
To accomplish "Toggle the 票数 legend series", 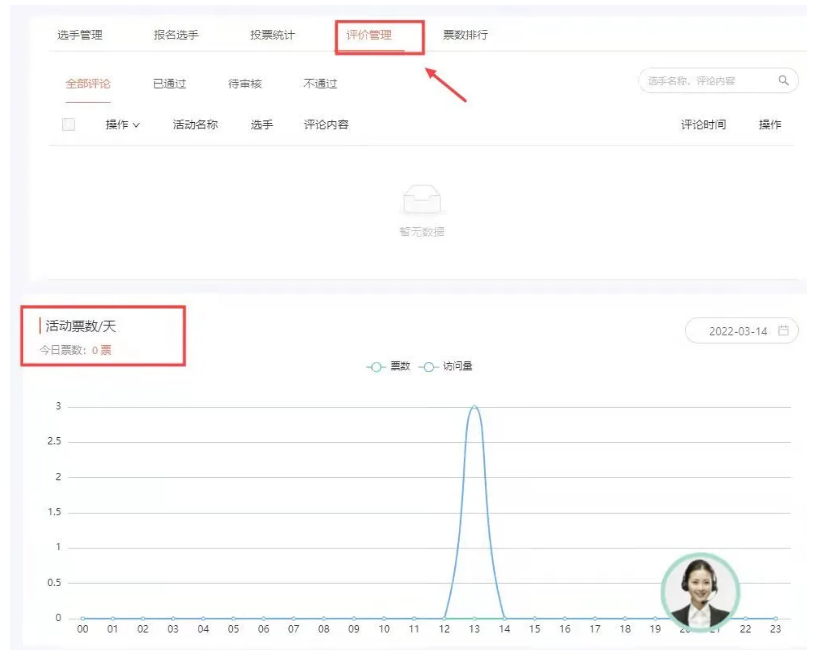I will [x=388, y=366].
